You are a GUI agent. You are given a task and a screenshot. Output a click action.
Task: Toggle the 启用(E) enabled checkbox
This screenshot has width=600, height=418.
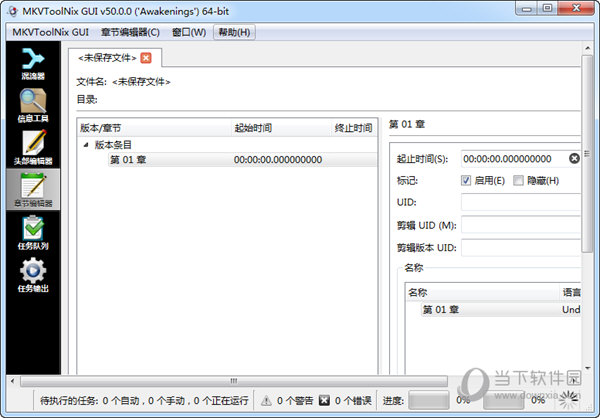click(x=466, y=180)
